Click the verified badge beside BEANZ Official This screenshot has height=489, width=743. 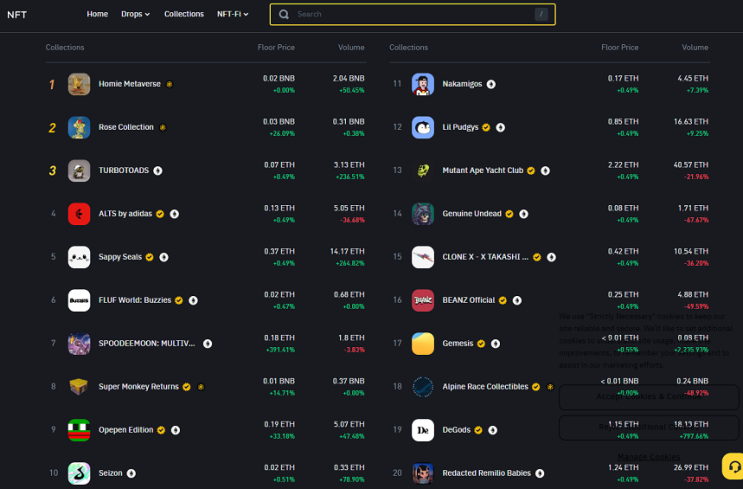(503, 300)
